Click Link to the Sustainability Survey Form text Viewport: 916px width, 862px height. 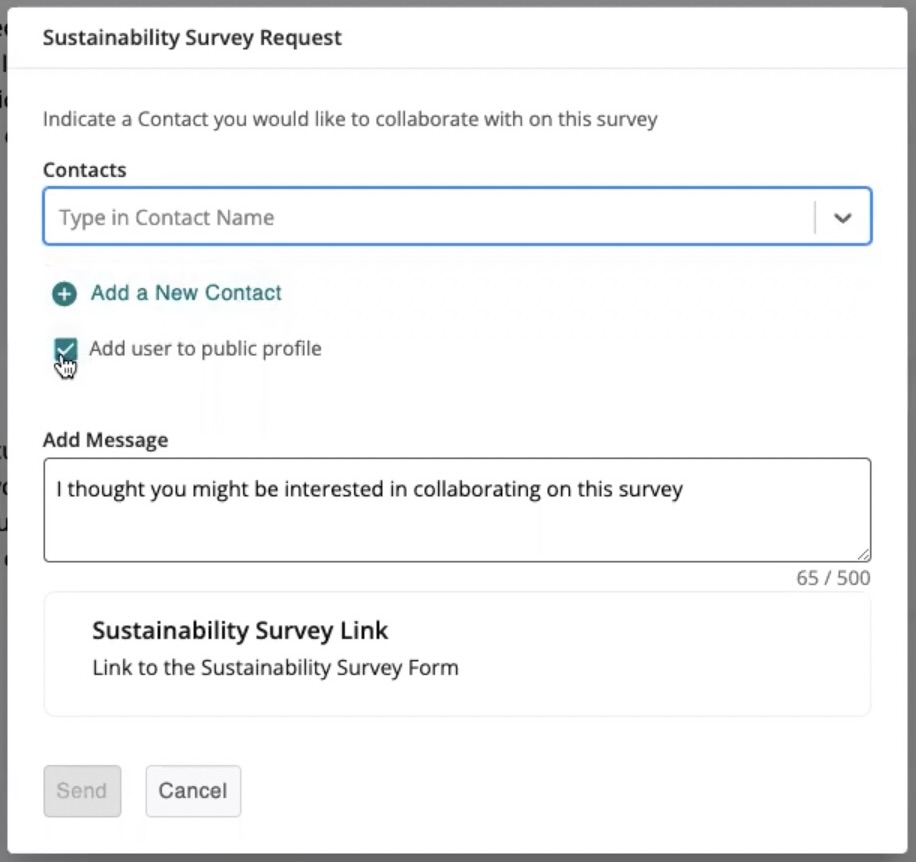[x=275, y=668]
